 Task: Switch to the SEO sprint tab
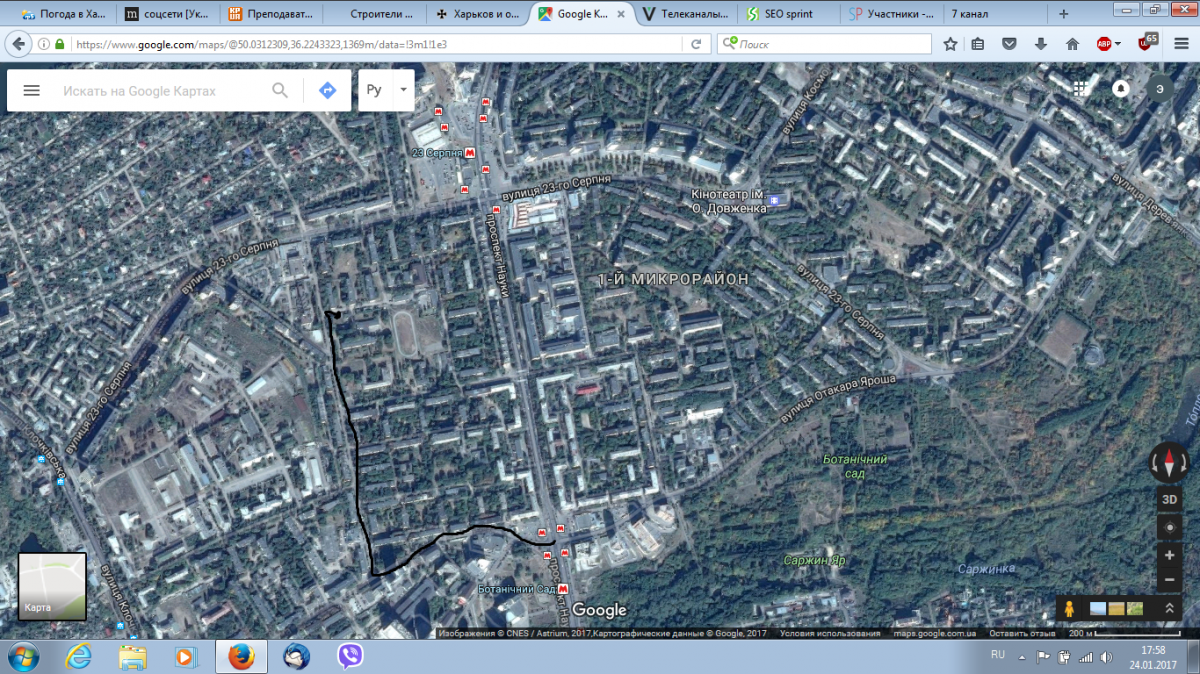785,14
